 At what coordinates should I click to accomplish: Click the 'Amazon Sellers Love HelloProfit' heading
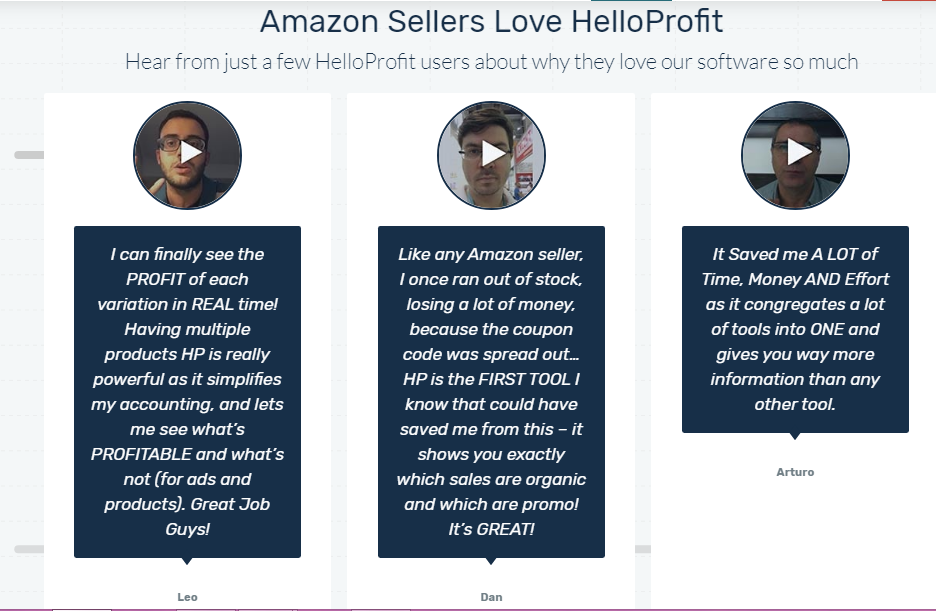coord(491,21)
